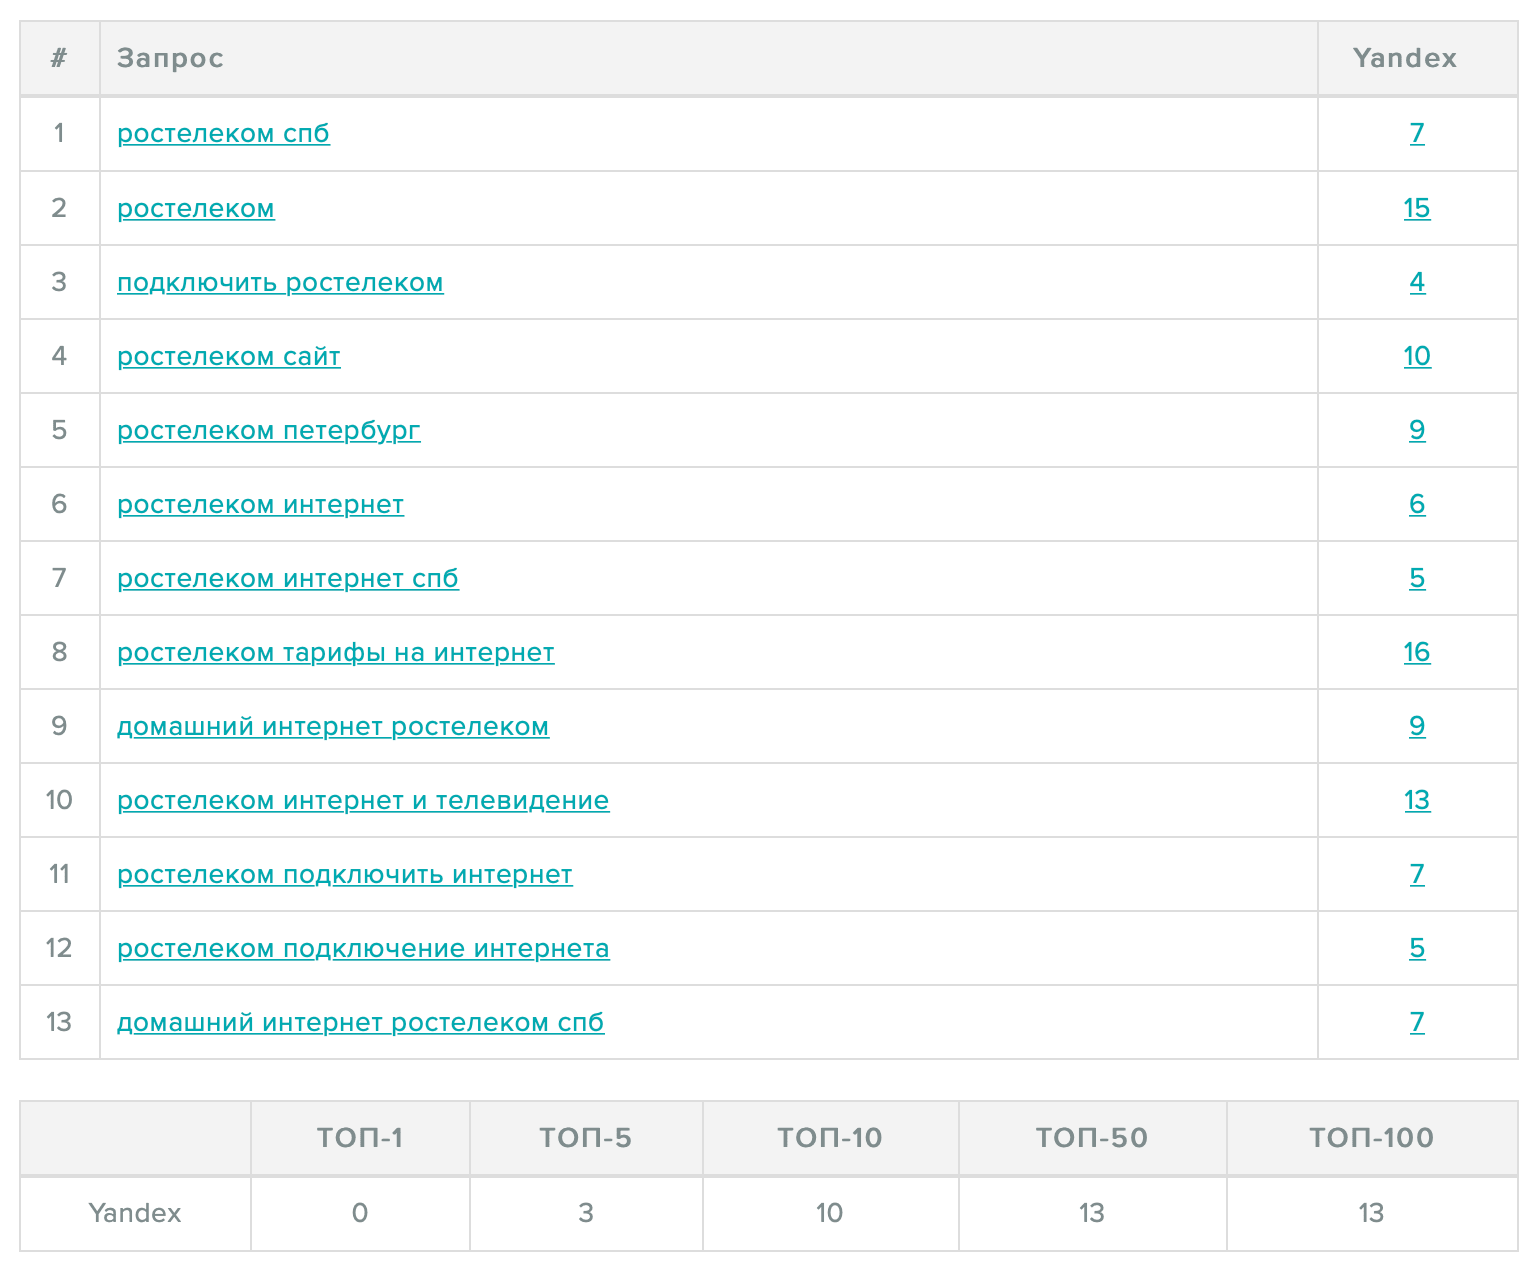
Task: Open the 'ростелеком интернет' link in row 6
Action: click(261, 504)
